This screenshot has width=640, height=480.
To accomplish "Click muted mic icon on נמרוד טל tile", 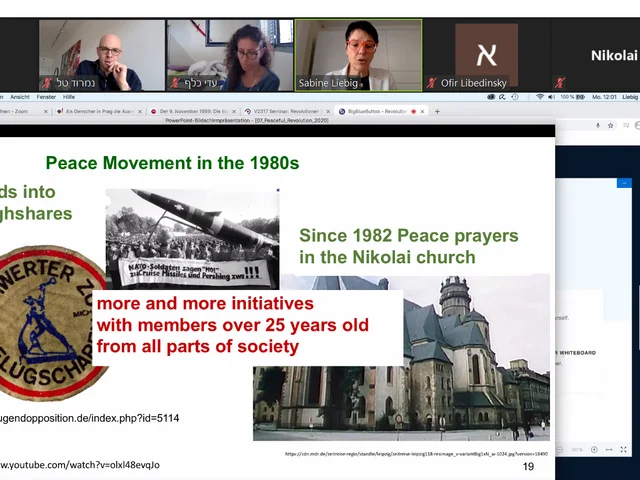I will [47, 83].
